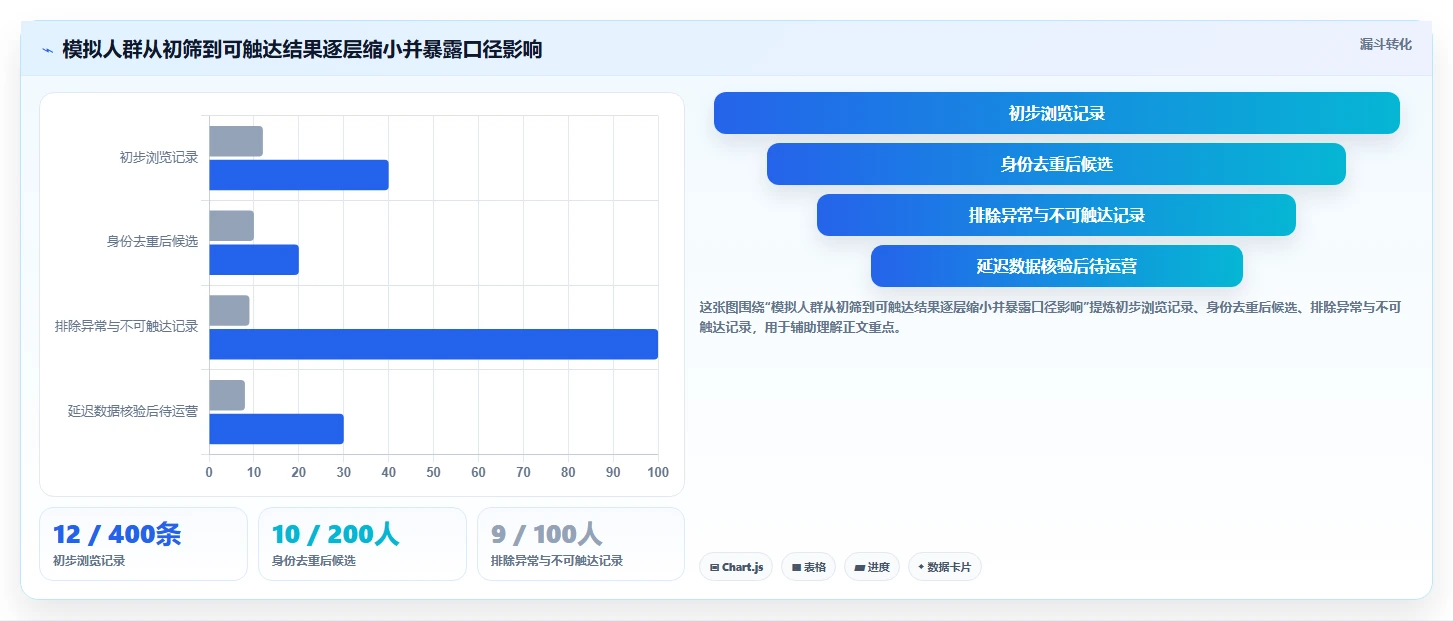Click the gray bar for 延迟数据核验后待运营
Image resolution: width=1453 pixels, height=621 pixels.
click(227, 395)
